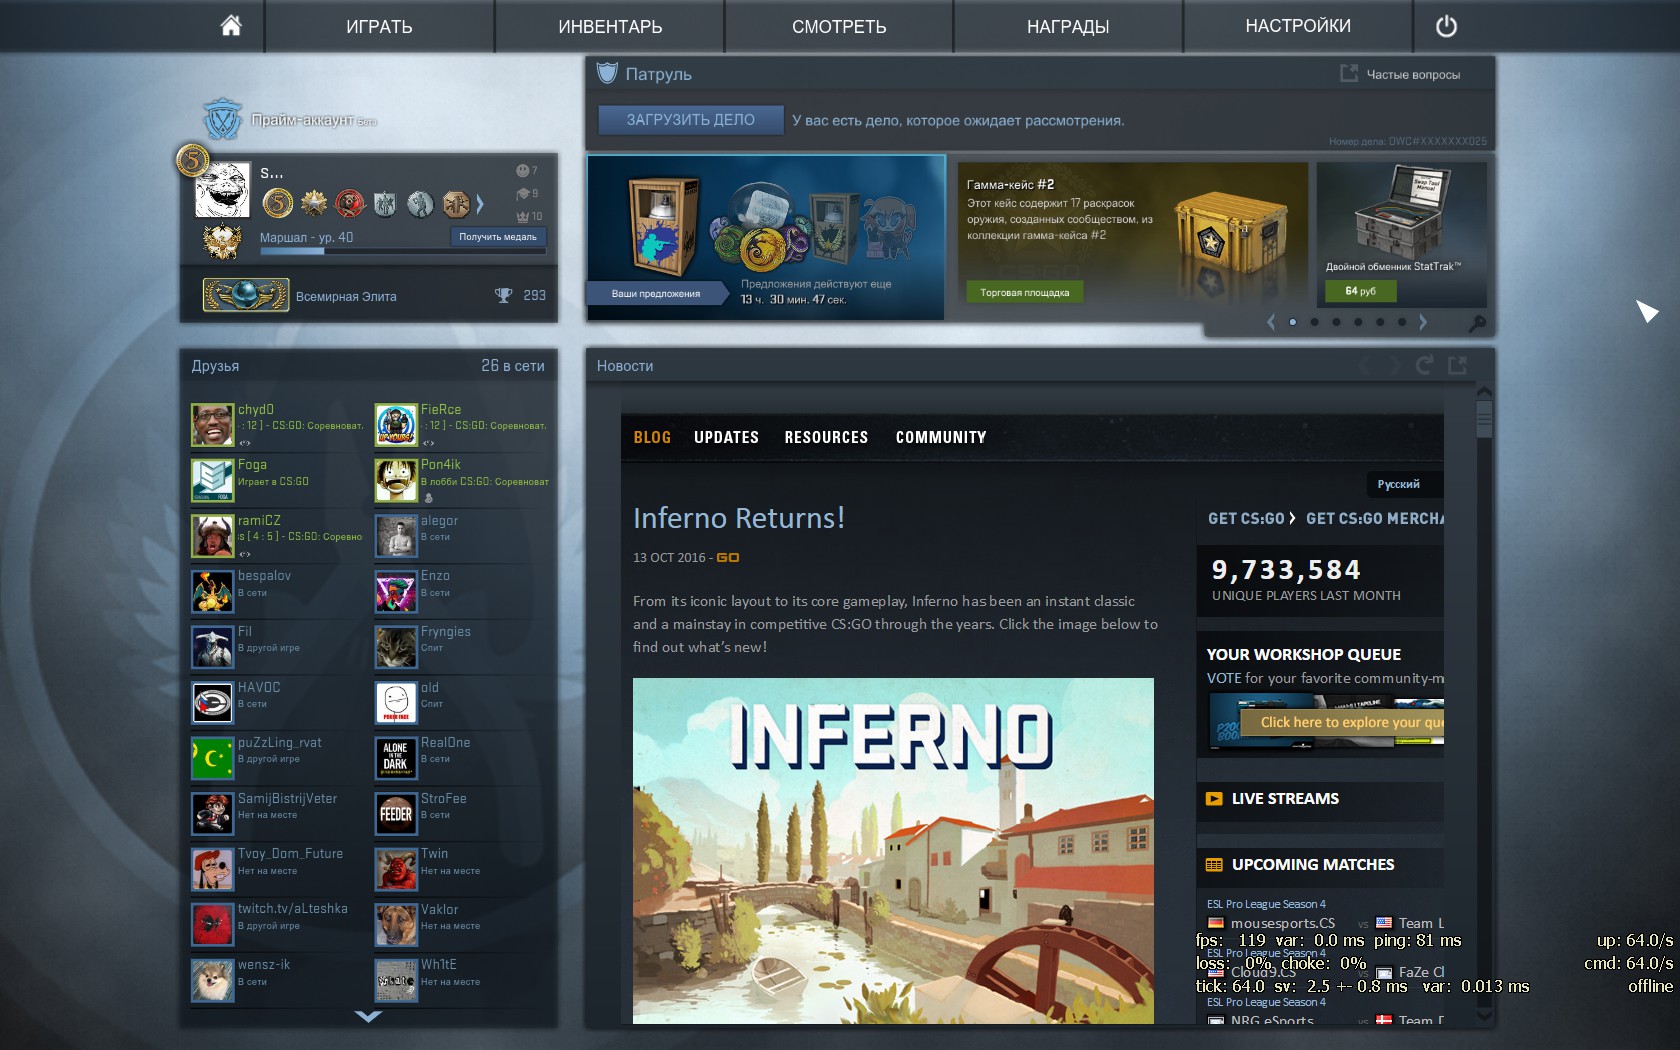This screenshot has height=1050, width=1680.
Task: Open the Частые вопросы link
Action: tap(1400, 74)
